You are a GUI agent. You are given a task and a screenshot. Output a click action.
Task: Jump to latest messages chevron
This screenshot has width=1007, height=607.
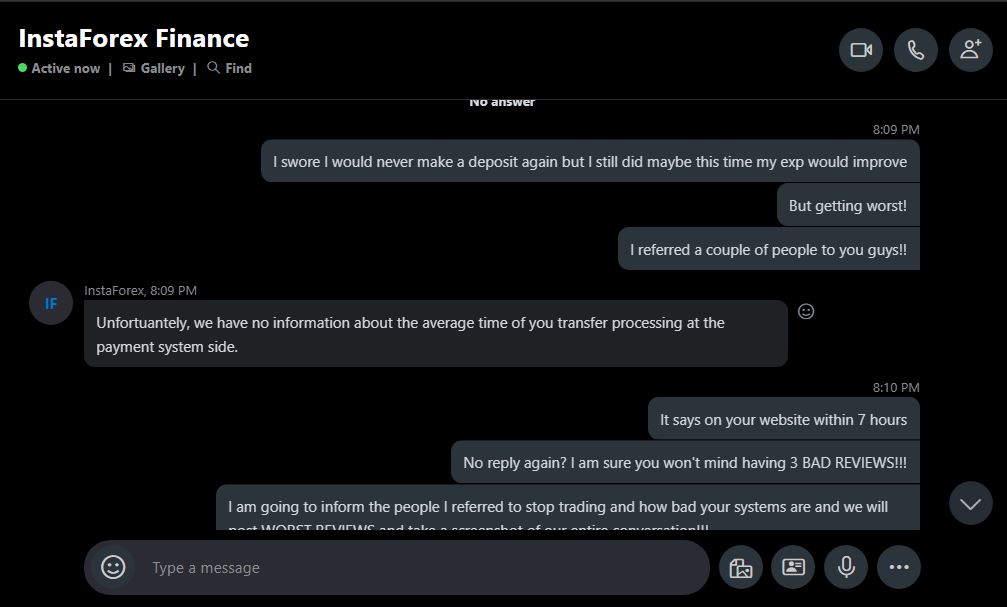tap(970, 504)
